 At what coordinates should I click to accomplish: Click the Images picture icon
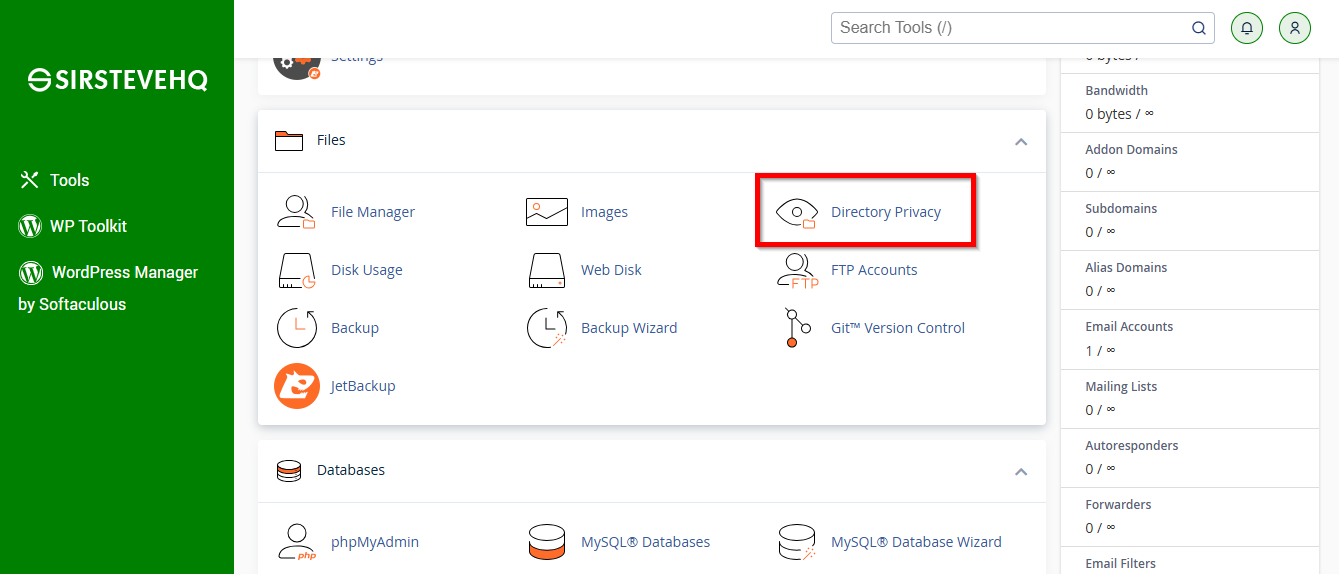[x=547, y=212]
